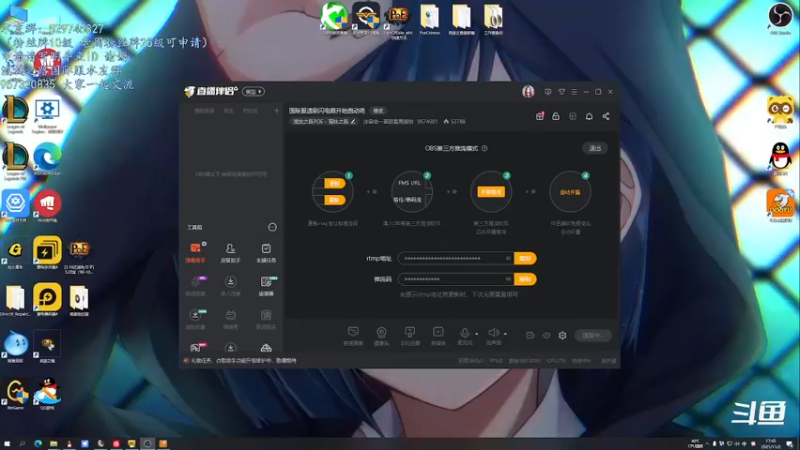Expand speaker options arrow
Screen dimensions: 800x450
tap(505, 334)
